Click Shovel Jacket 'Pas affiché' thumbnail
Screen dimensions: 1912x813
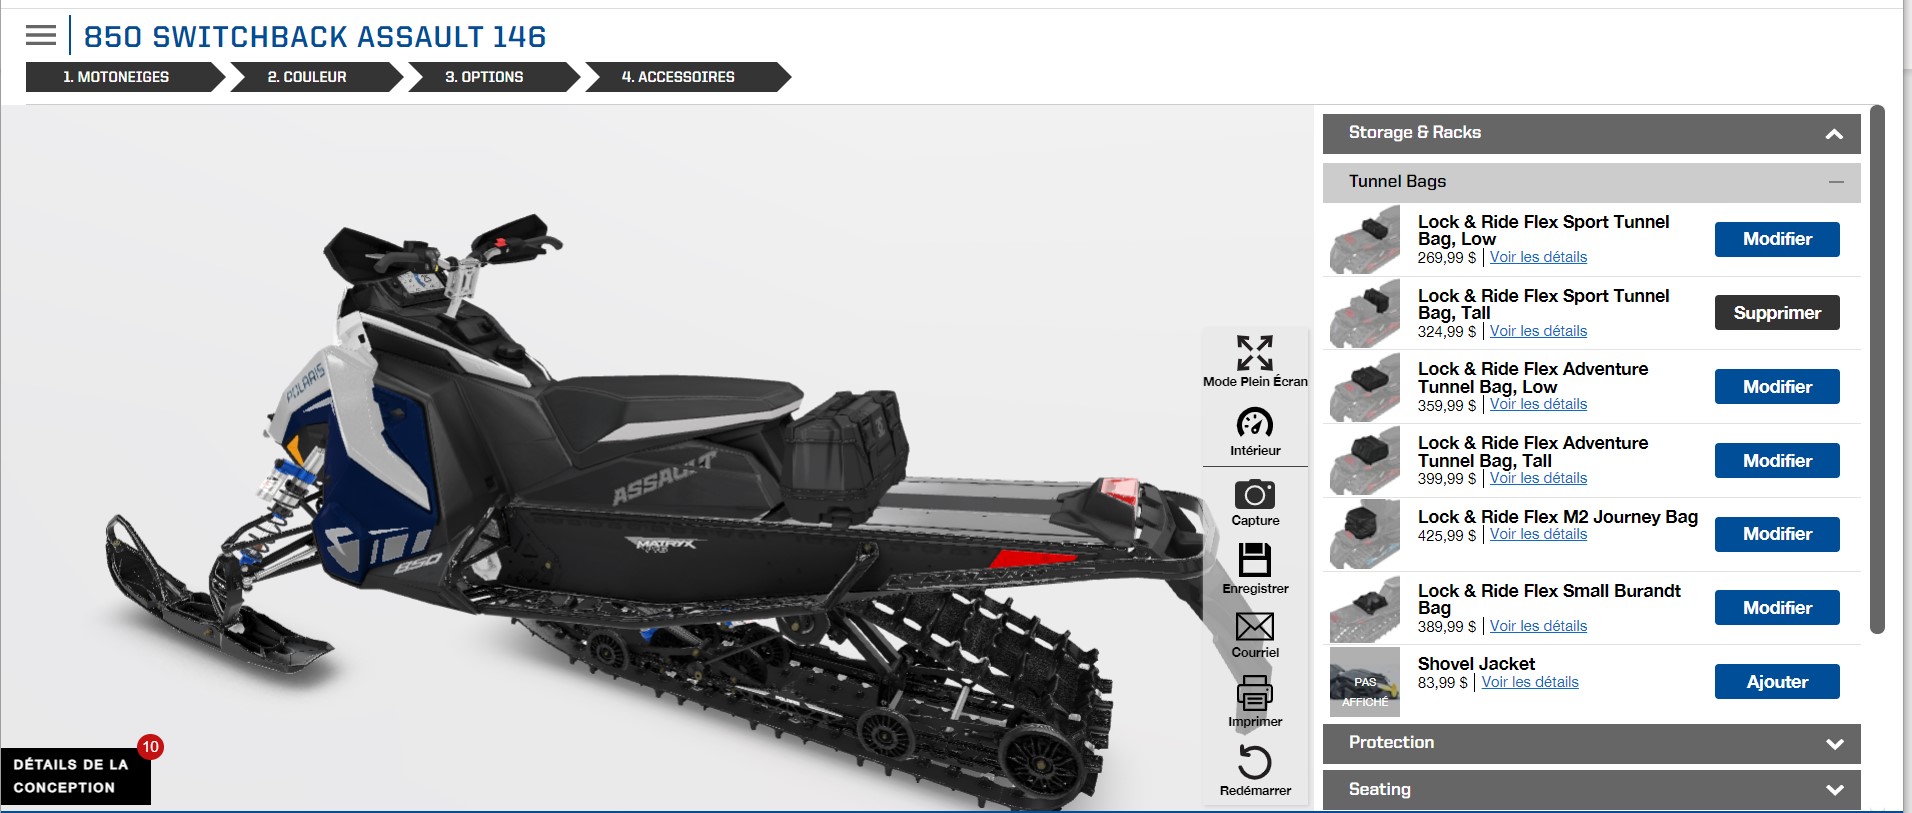coord(1365,682)
